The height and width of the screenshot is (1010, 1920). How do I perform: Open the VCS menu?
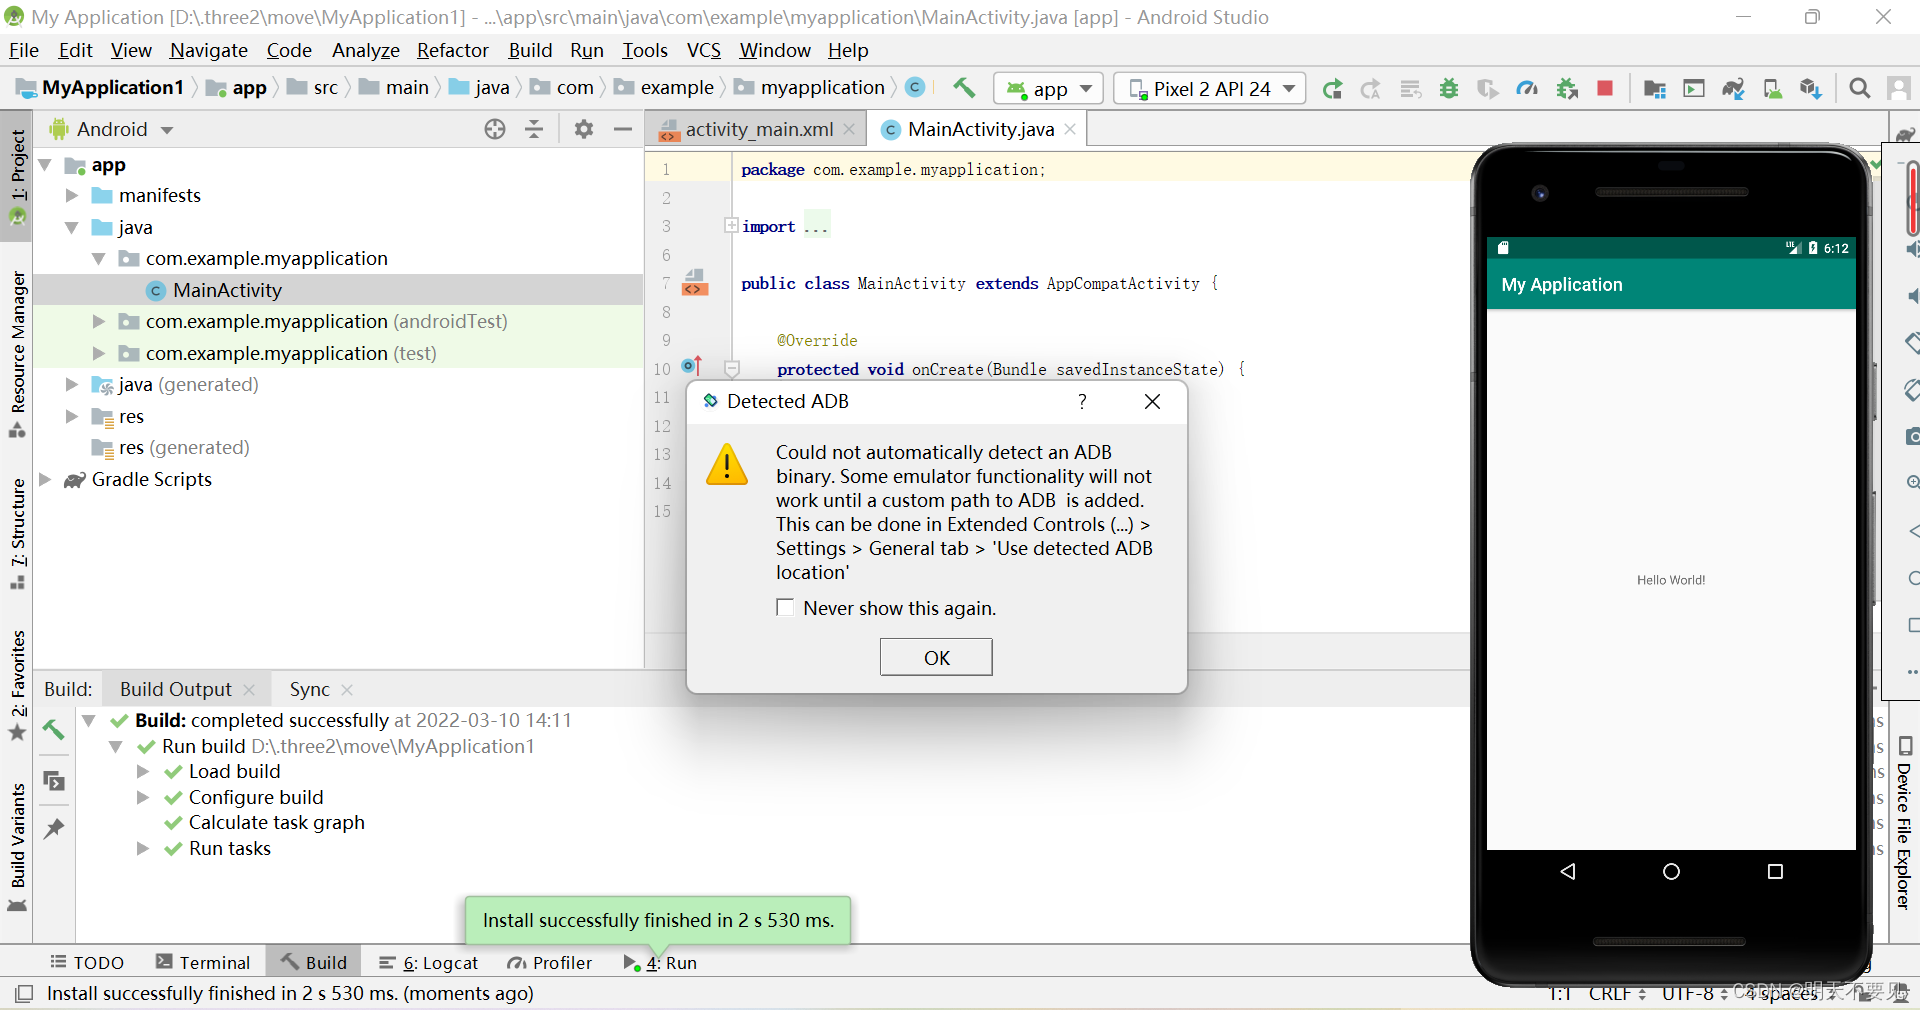click(x=704, y=50)
